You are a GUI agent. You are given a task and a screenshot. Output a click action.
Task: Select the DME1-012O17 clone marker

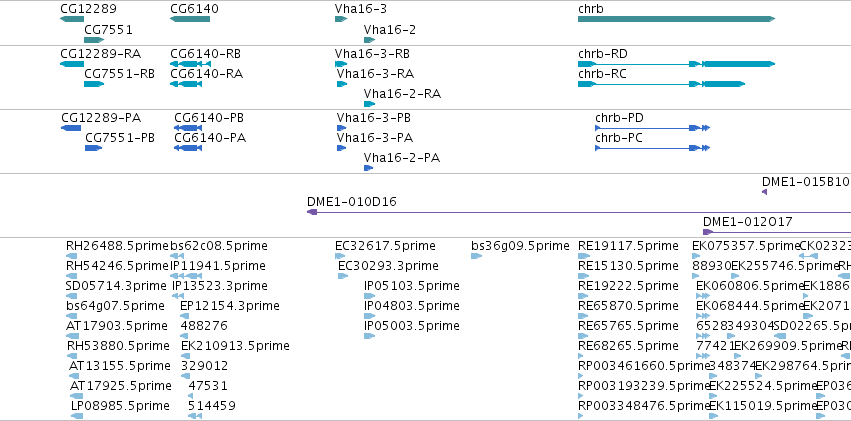[x=708, y=232]
